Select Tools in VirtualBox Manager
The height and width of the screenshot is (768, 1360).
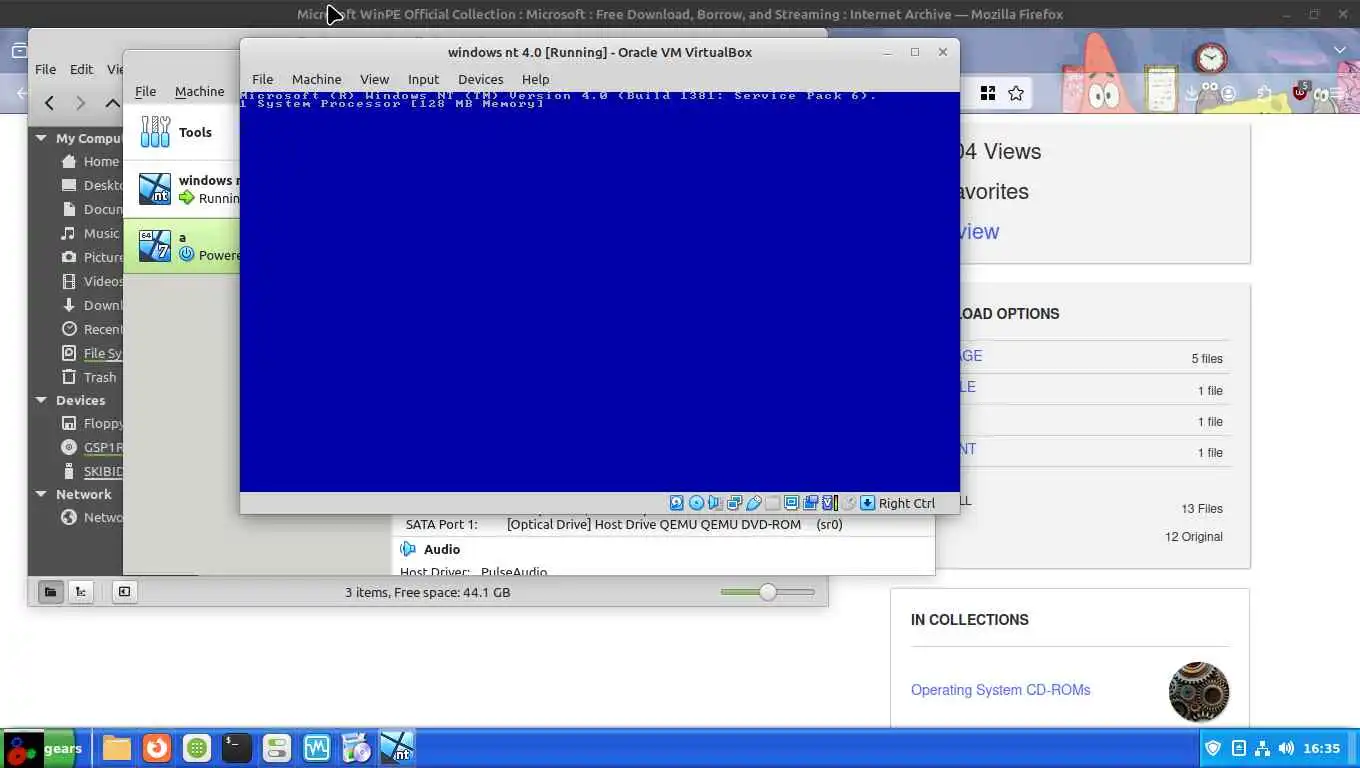pyautogui.click(x=180, y=132)
